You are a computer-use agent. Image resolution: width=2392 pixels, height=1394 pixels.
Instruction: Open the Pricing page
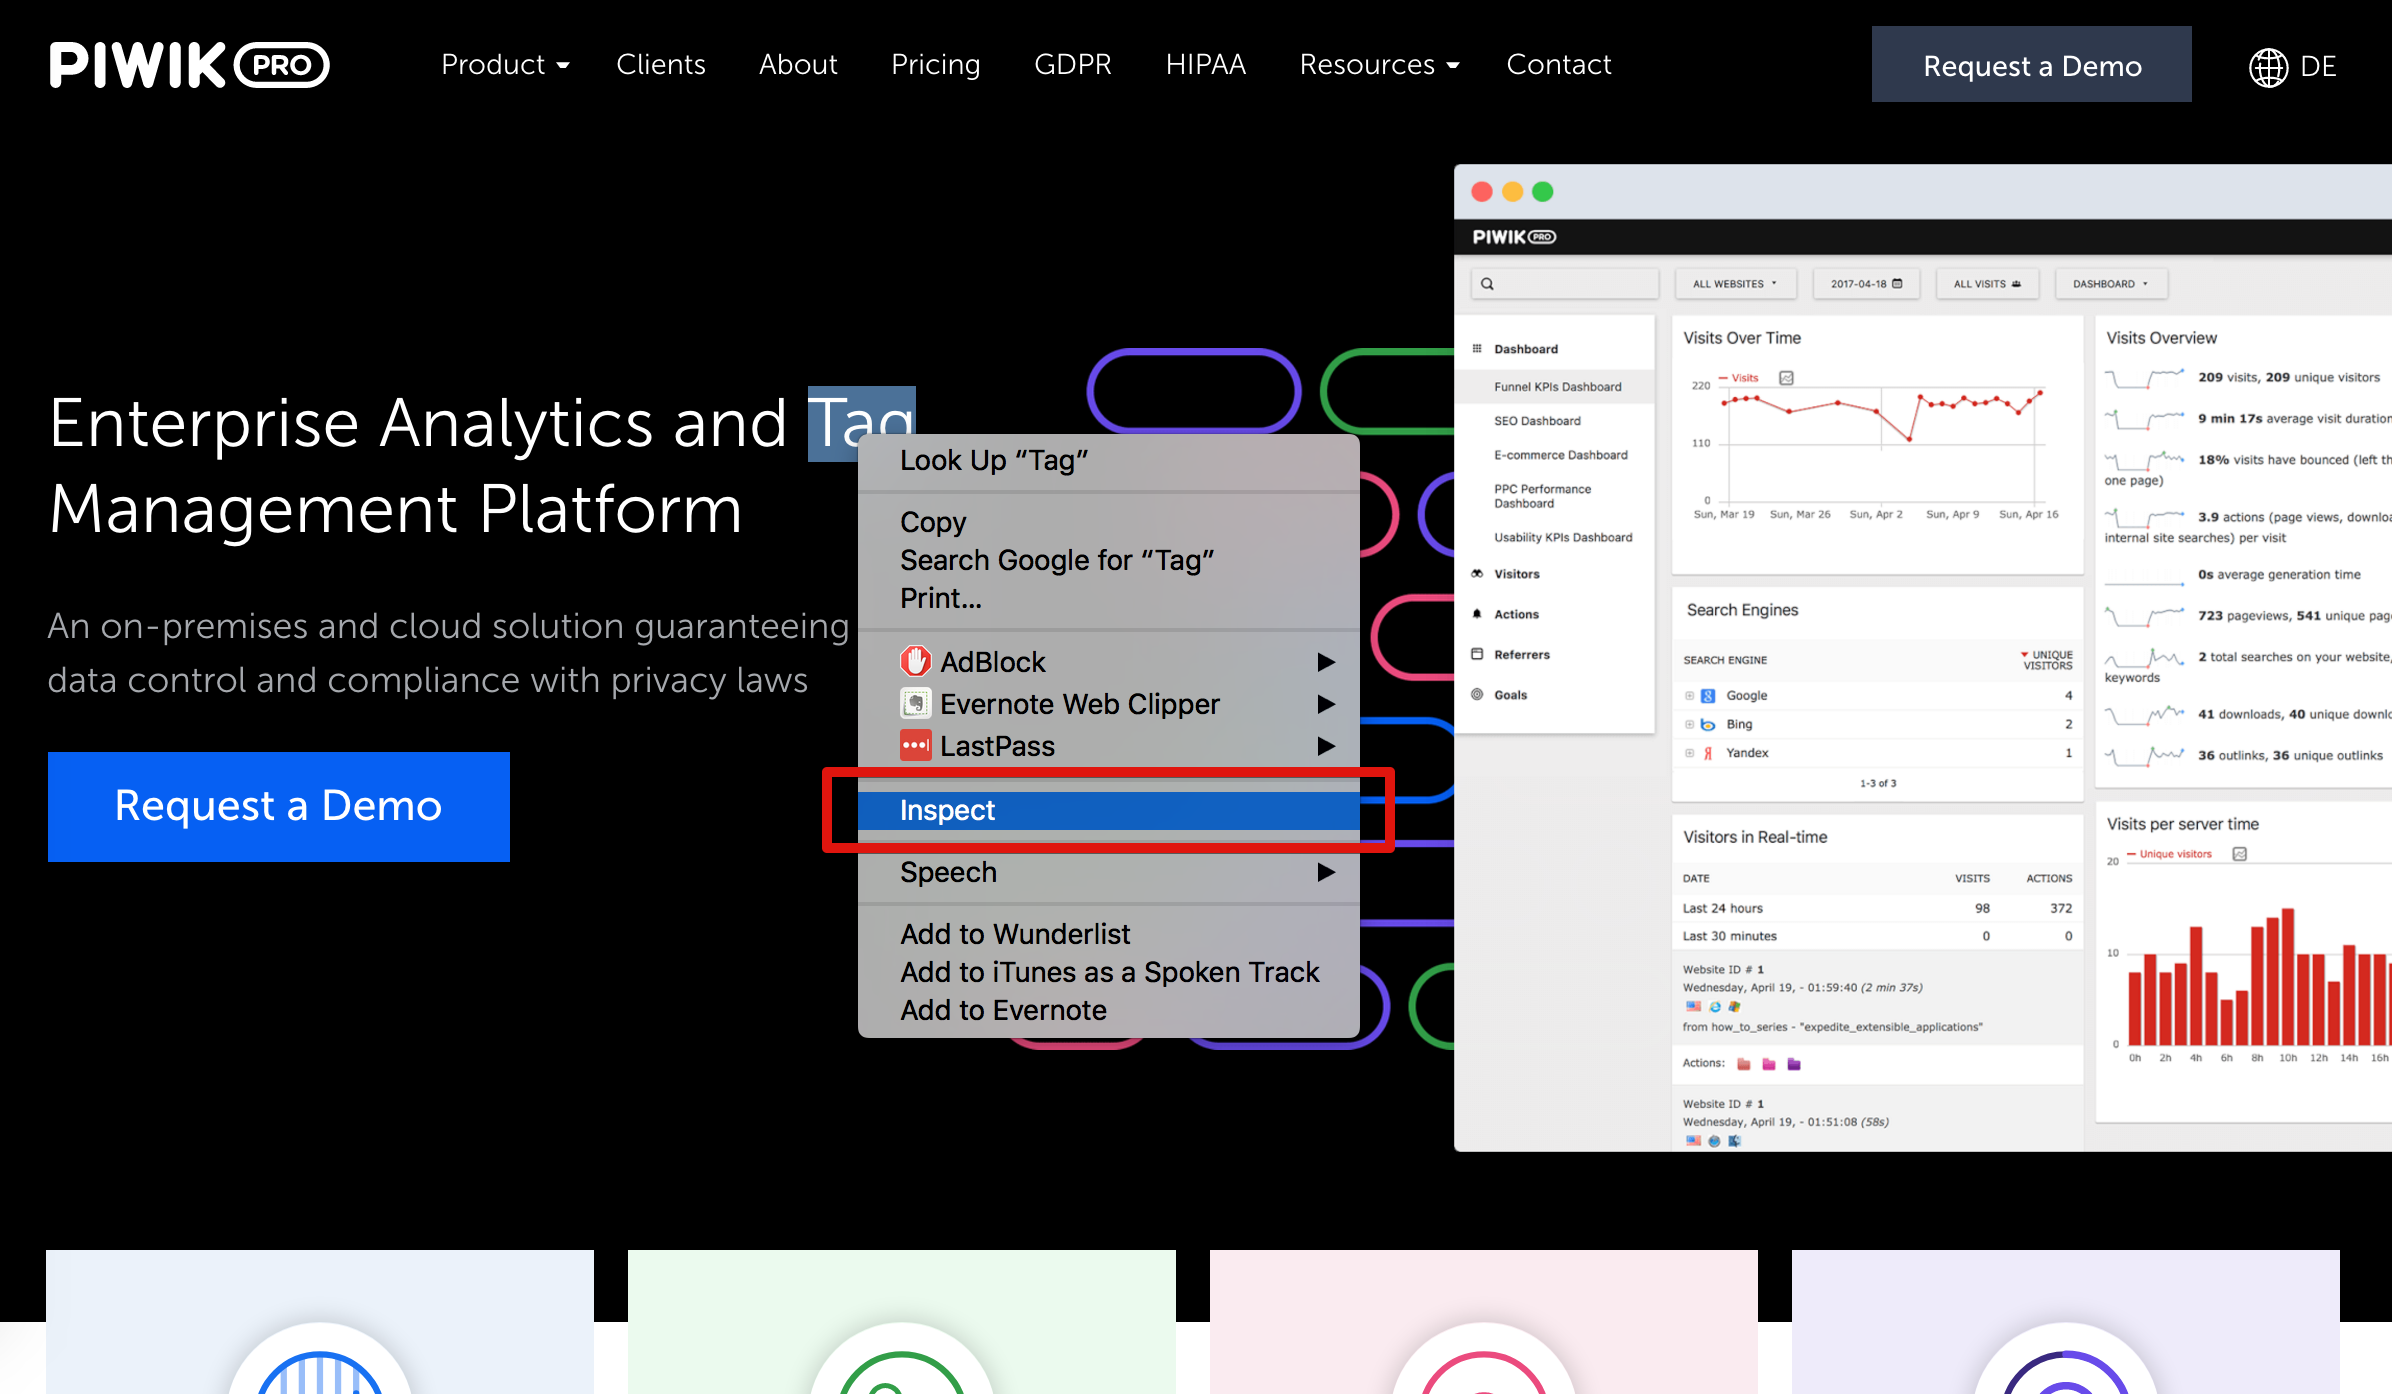coord(936,65)
